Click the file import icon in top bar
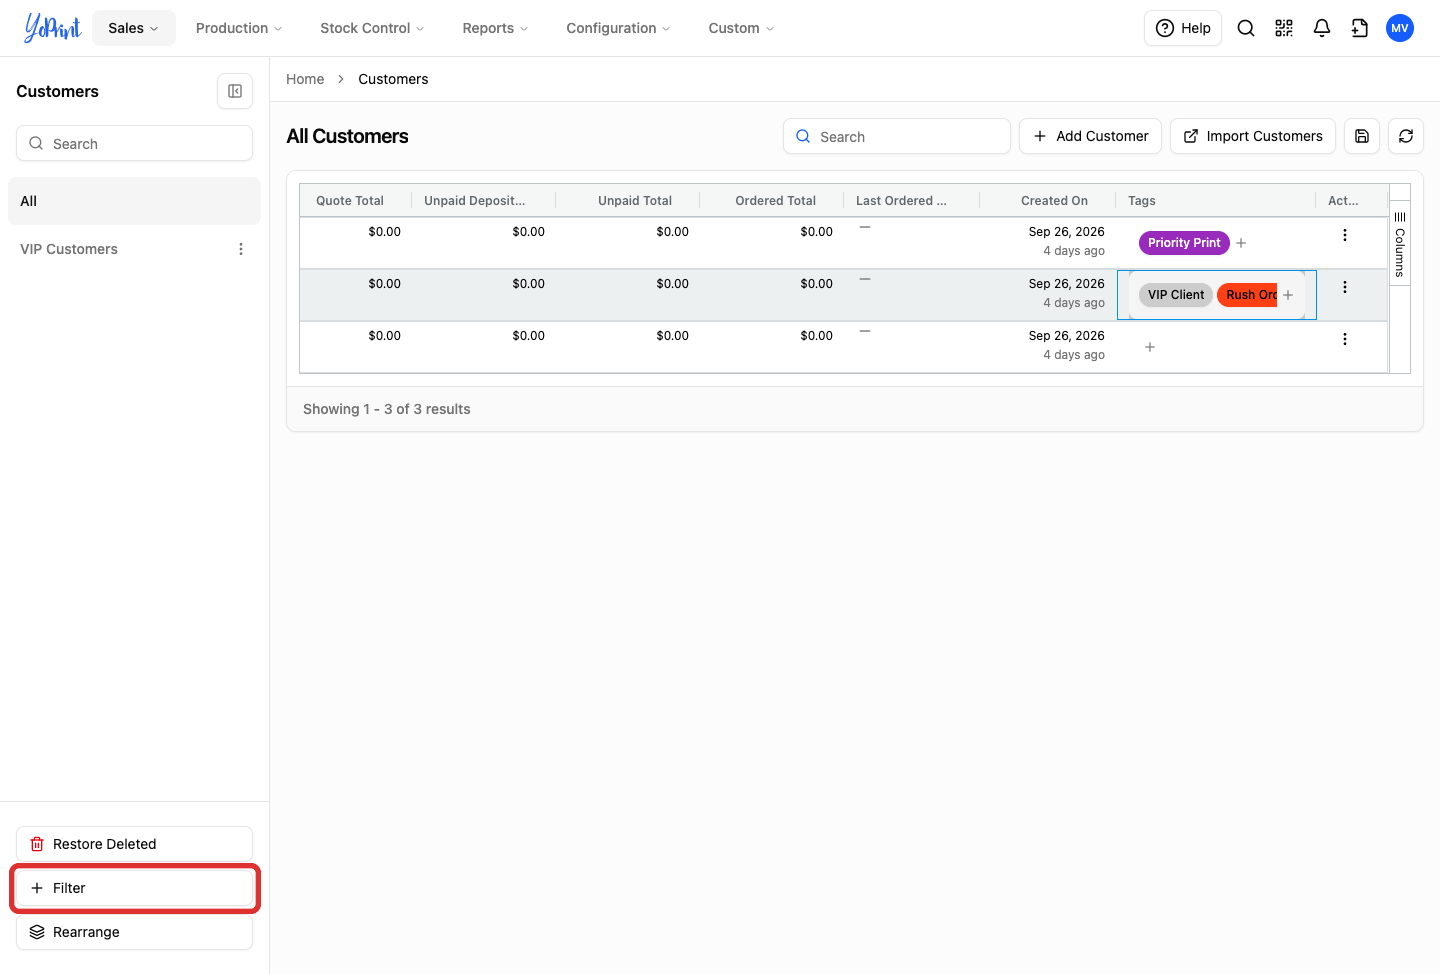This screenshot has width=1440, height=974. pyautogui.click(x=1360, y=28)
